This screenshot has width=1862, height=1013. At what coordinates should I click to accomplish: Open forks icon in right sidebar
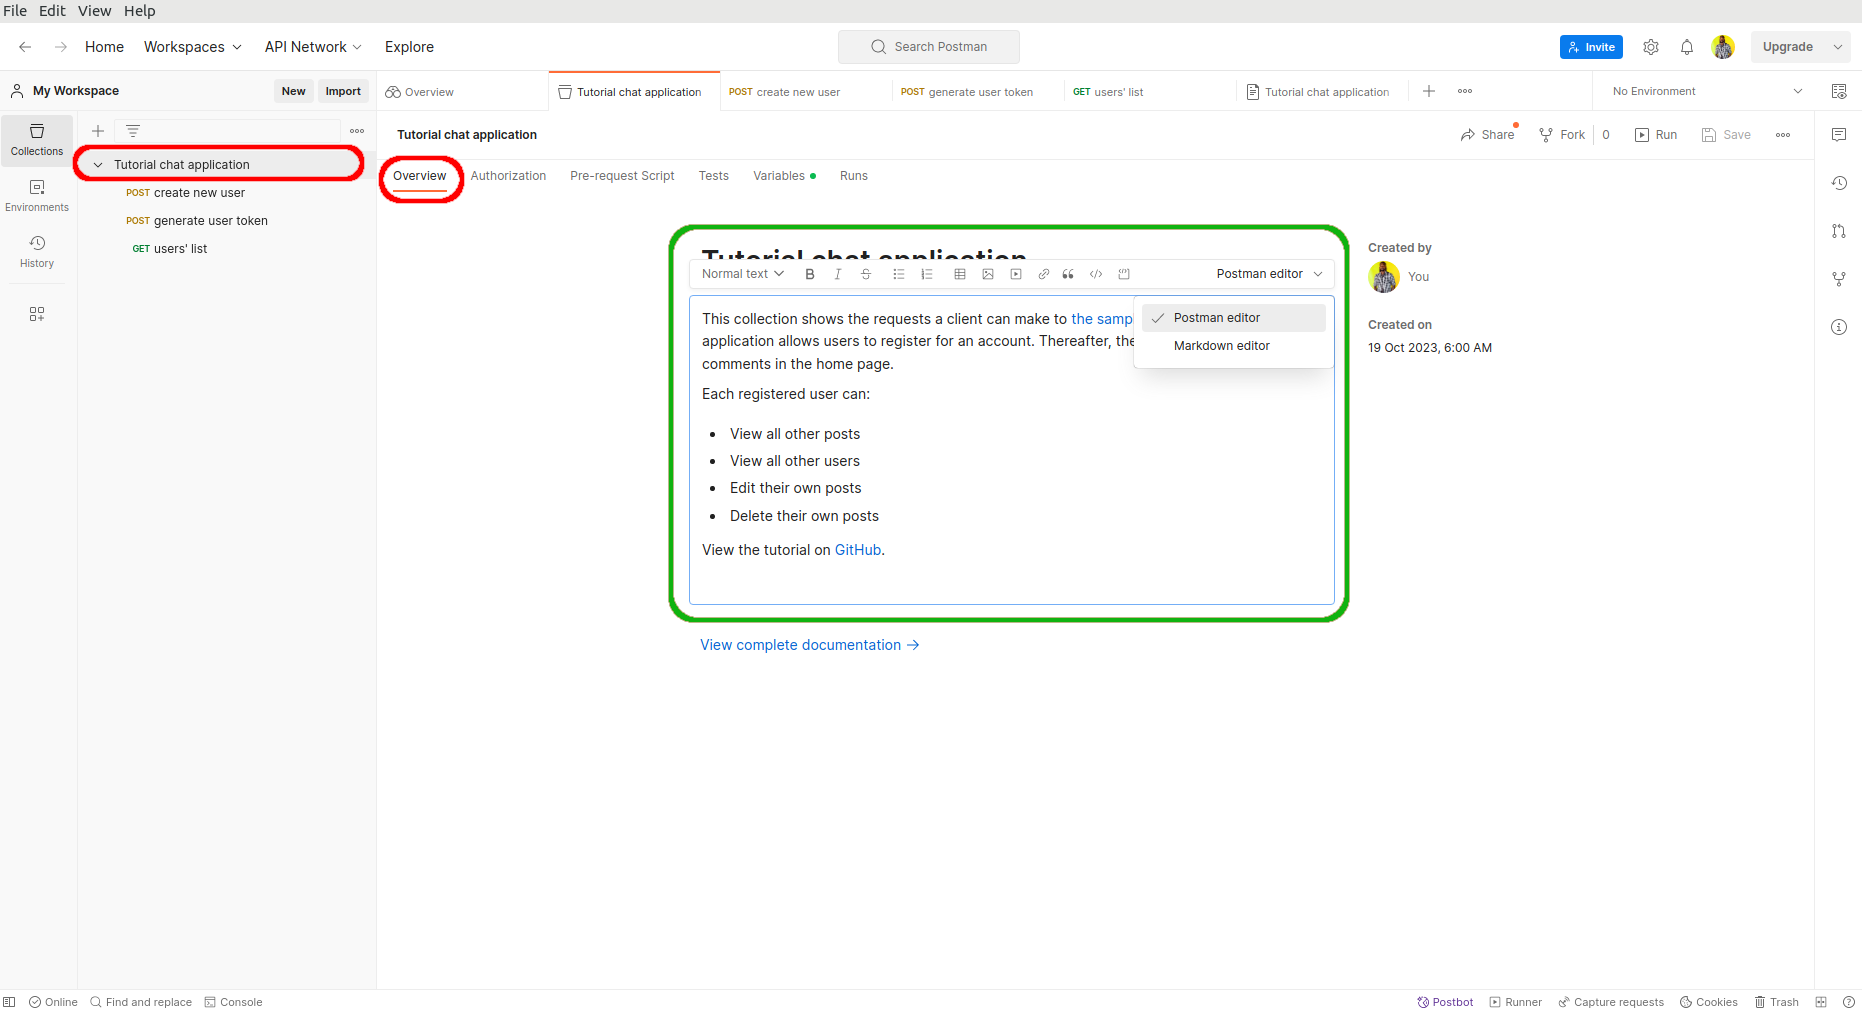click(1839, 279)
